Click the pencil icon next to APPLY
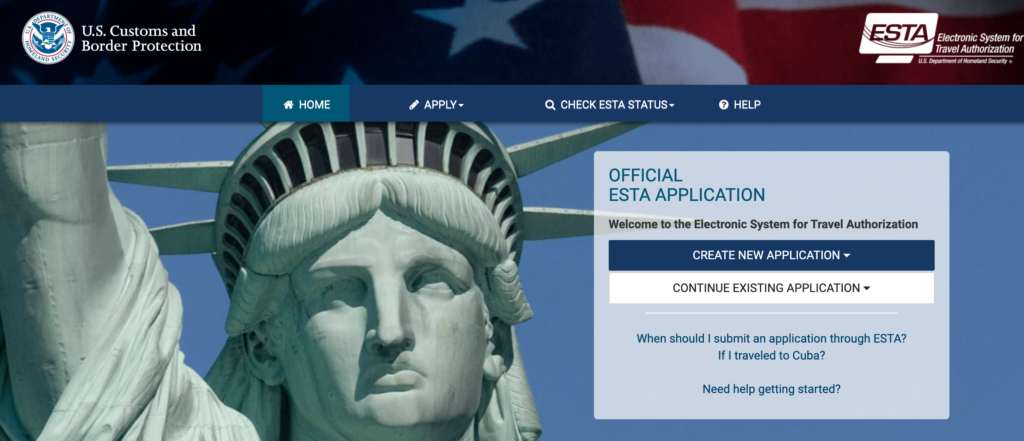 click(x=414, y=105)
